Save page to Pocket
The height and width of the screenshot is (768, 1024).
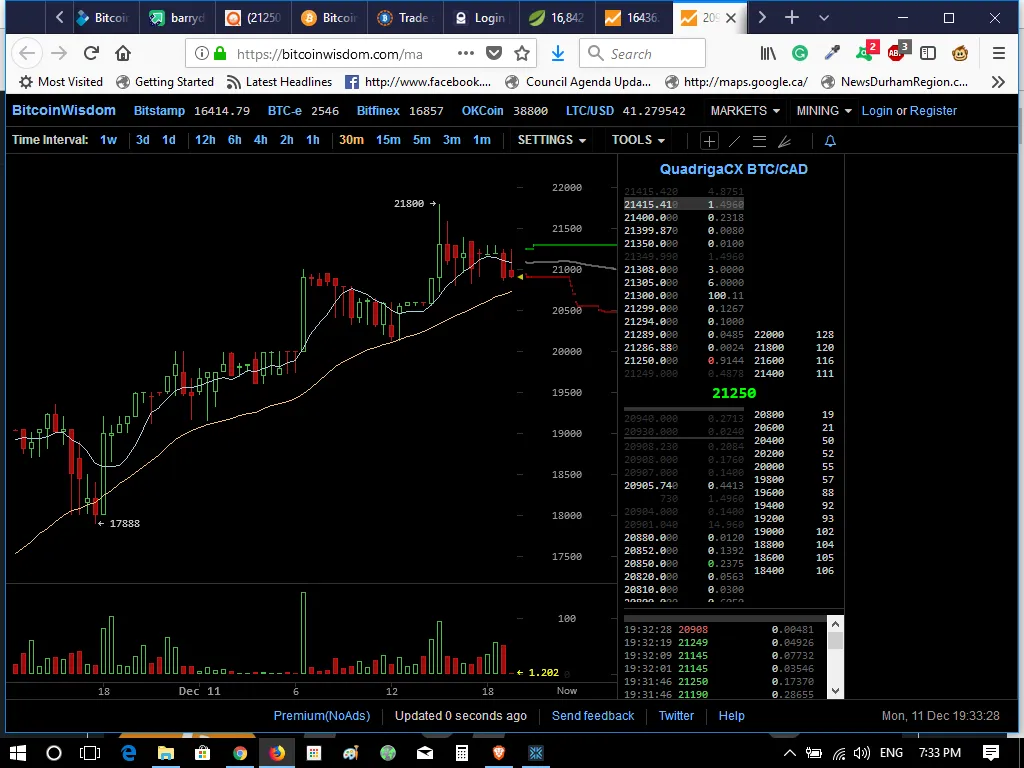tap(494, 54)
